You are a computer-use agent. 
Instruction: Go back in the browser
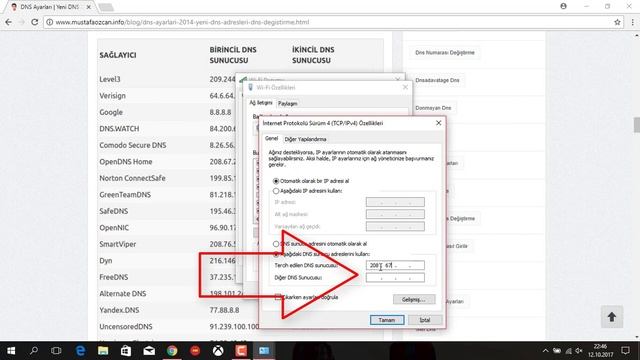[x=9, y=22]
